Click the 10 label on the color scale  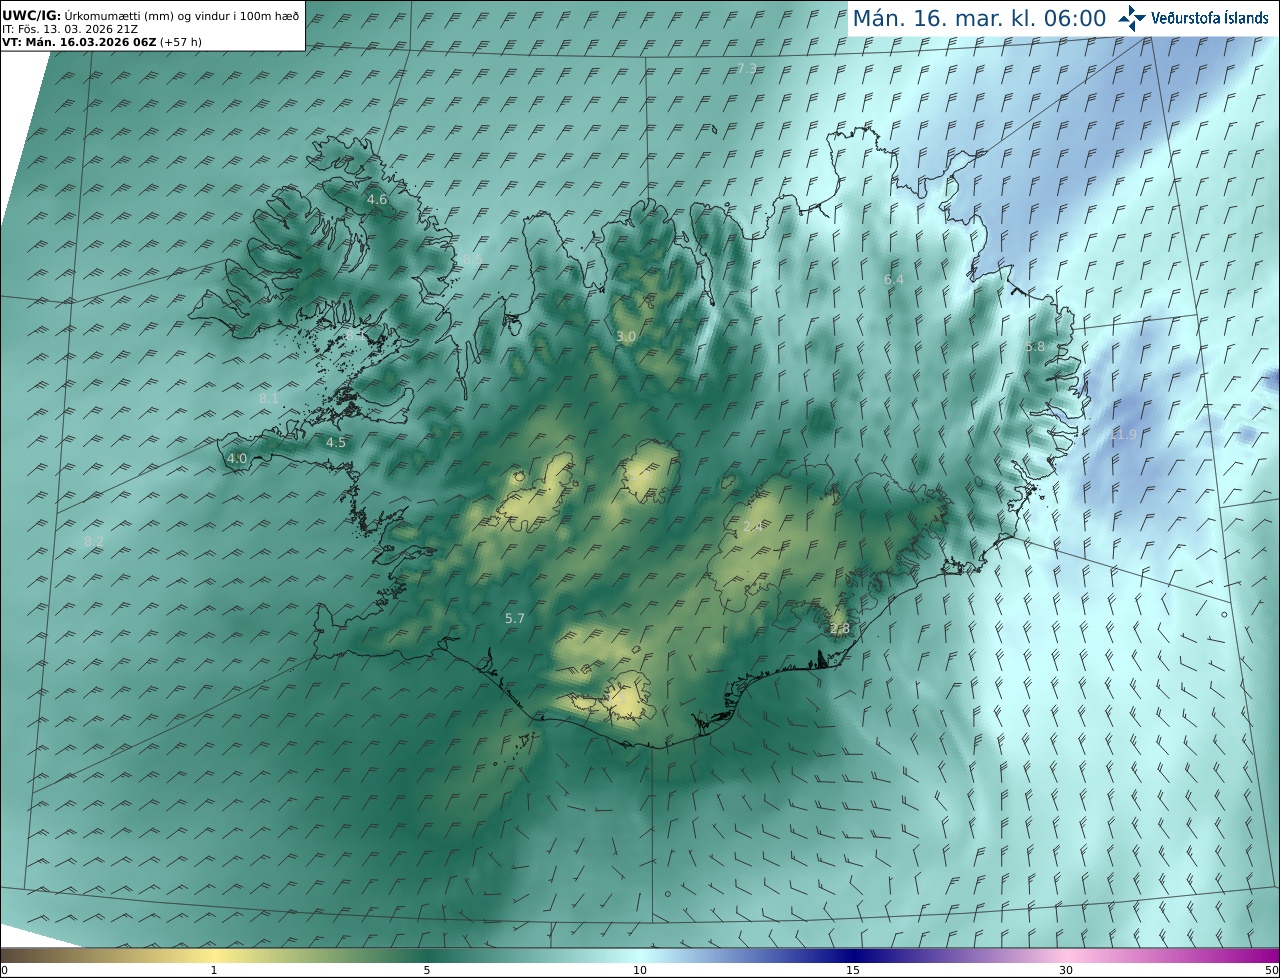[x=640, y=970]
